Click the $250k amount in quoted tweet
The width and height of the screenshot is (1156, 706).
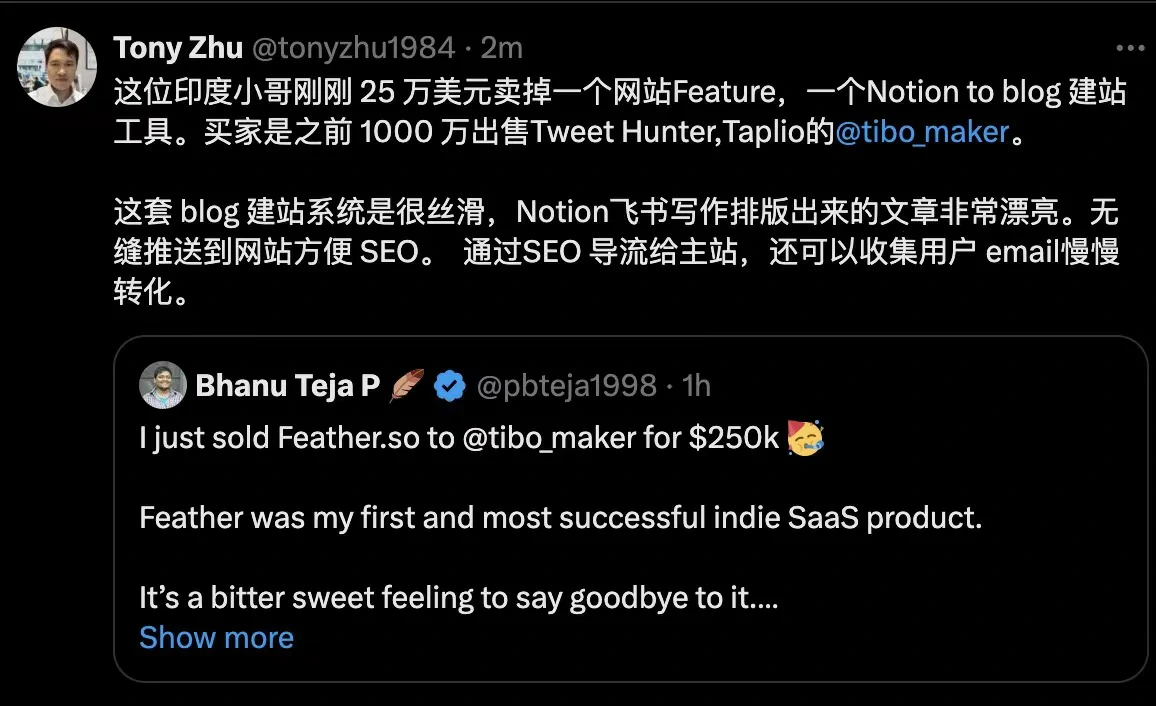tap(733, 439)
